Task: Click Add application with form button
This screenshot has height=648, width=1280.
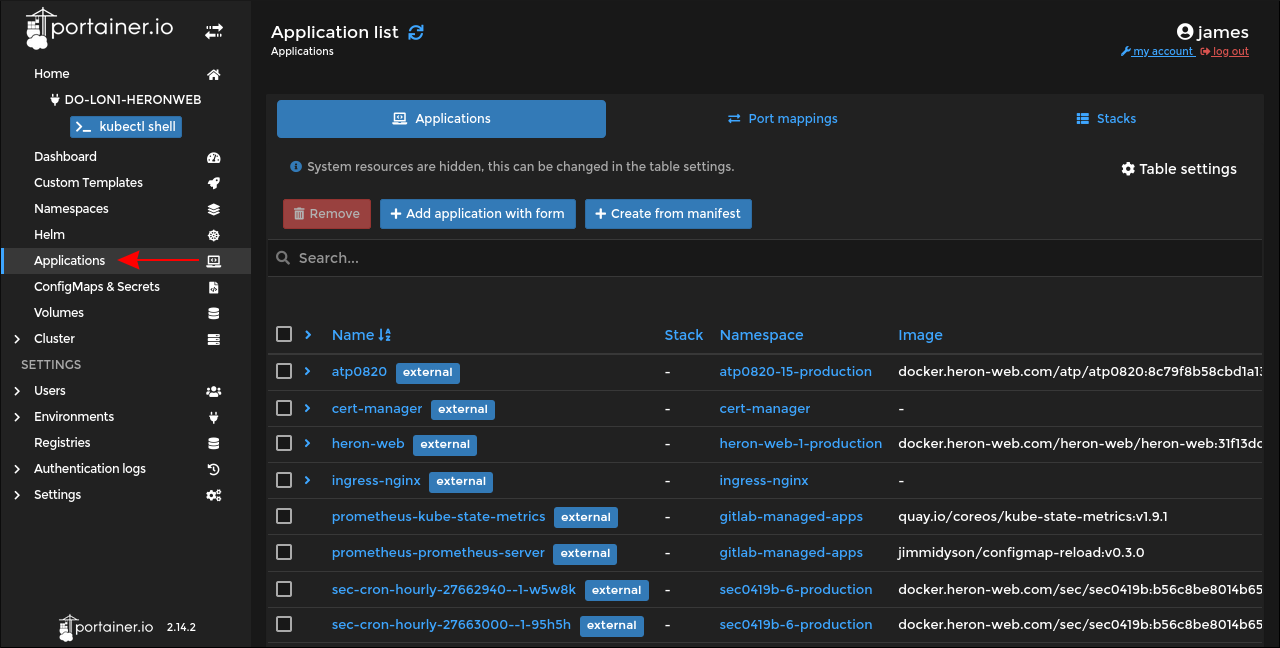Action: [x=478, y=213]
